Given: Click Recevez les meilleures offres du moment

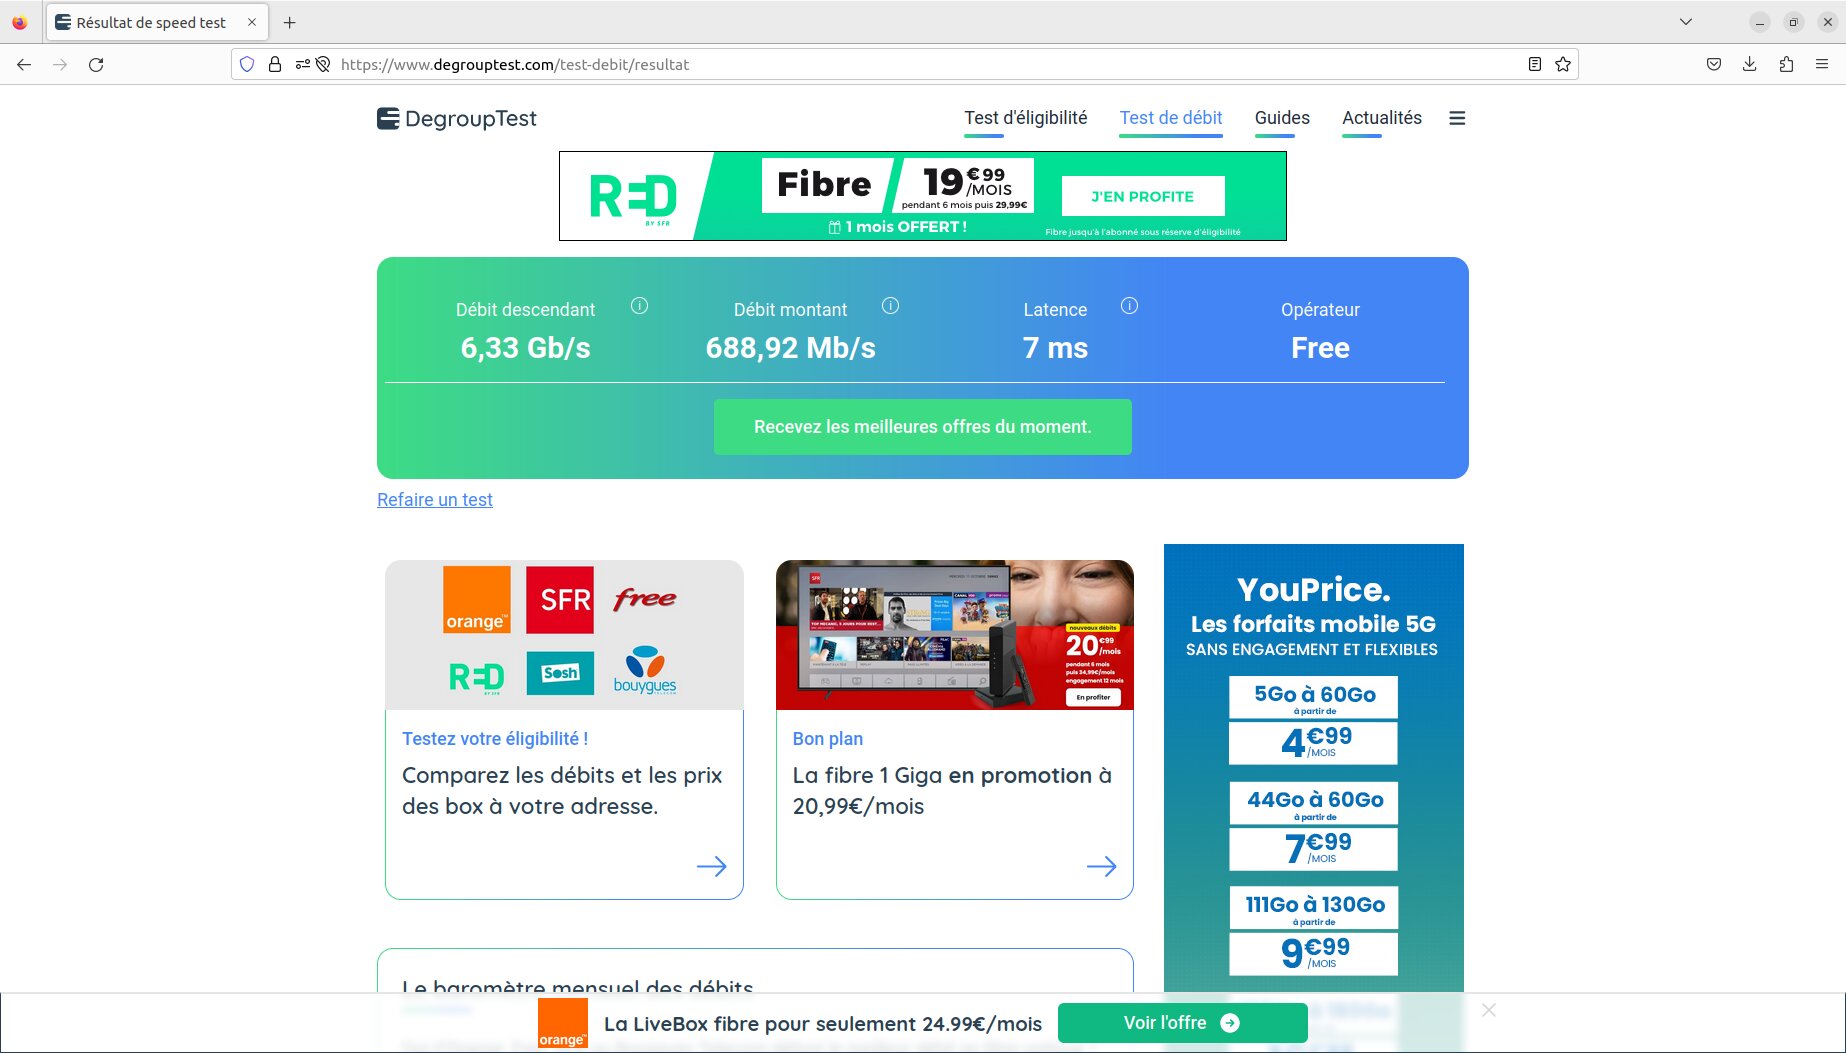Looking at the screenshot, I should point(923,427).
